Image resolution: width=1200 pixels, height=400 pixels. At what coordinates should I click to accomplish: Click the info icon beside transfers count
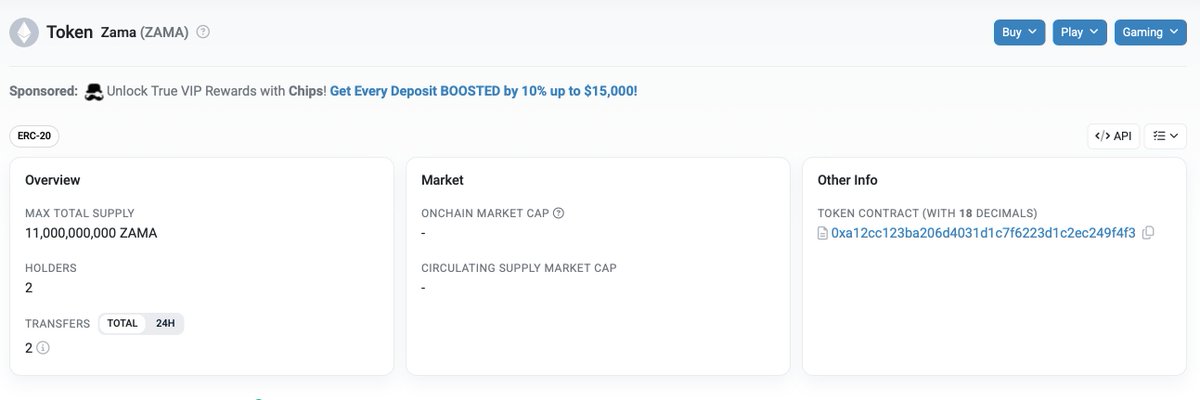tap(43, 348)
